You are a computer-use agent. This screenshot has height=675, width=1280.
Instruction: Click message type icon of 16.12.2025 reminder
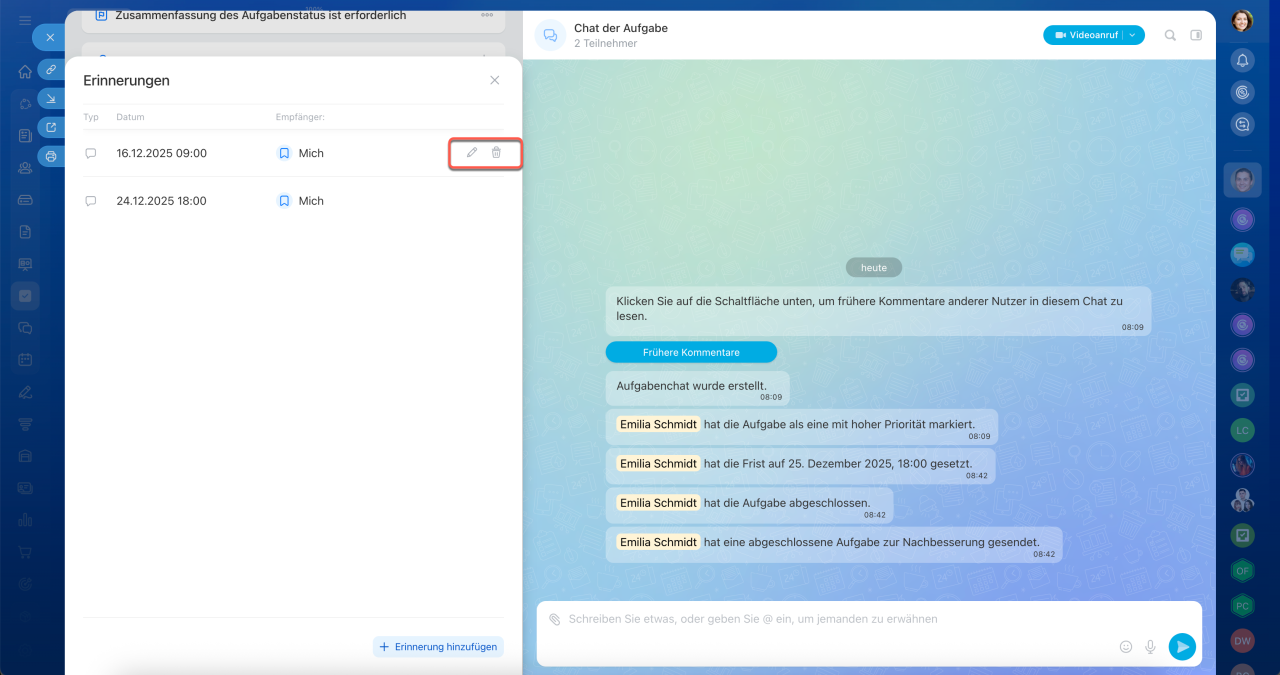(x=90, y=153)
